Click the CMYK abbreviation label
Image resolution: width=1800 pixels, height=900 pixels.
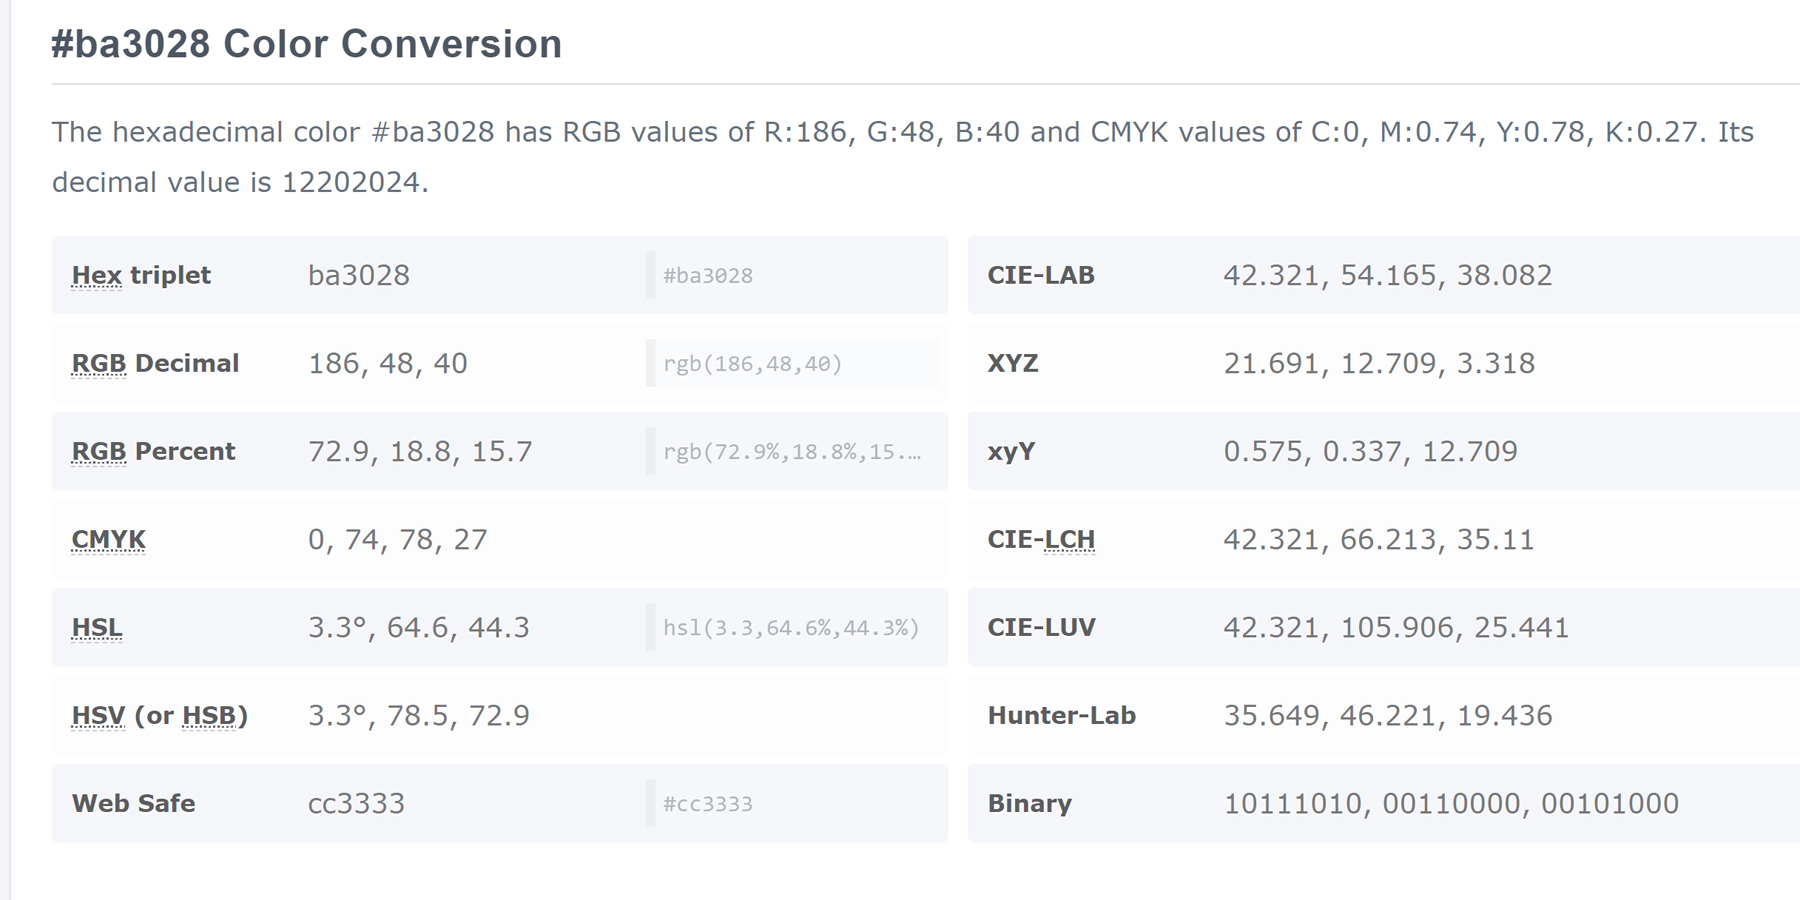coord(109,539)
